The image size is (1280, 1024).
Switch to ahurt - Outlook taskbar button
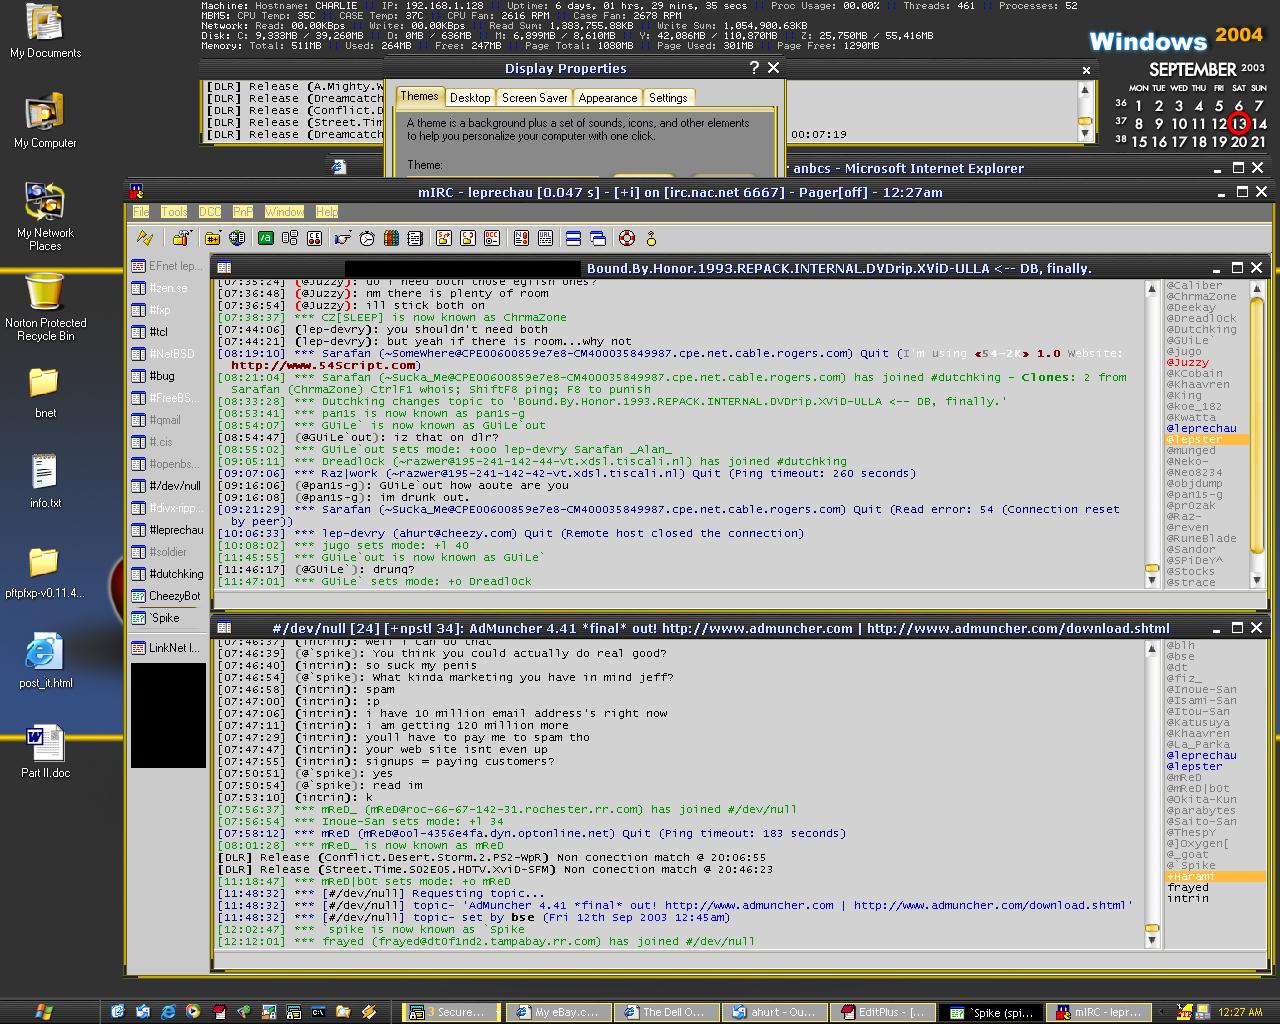pyautogui.click(x=776, y=1012)
